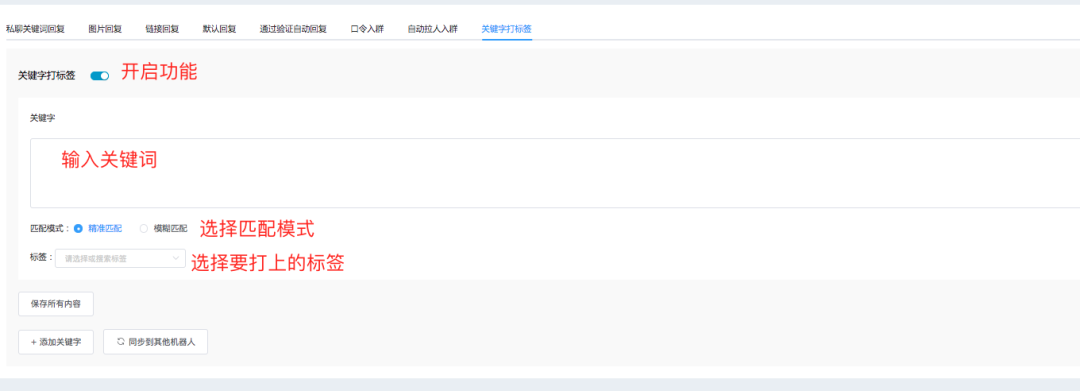Select the 精准匹配 radio button

point(78,228)
